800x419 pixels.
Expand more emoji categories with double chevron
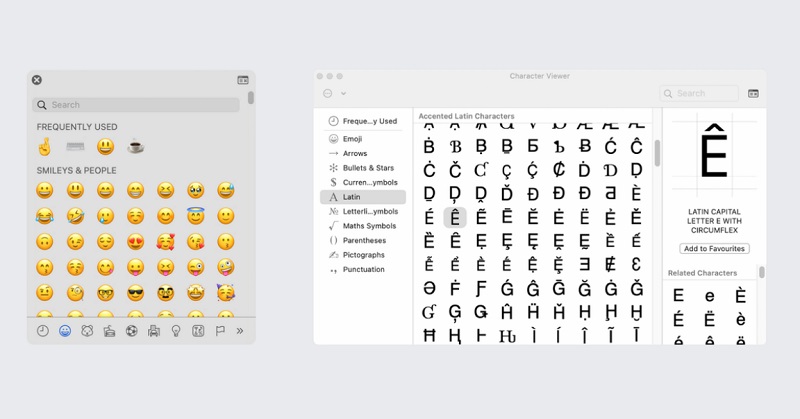coord(240,331)
